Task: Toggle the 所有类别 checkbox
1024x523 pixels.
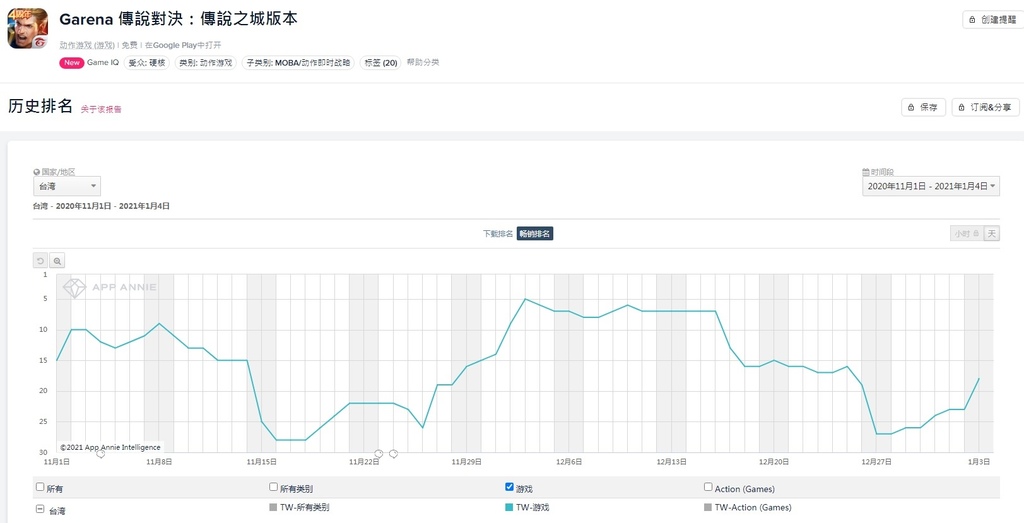Action: point(274,487)
